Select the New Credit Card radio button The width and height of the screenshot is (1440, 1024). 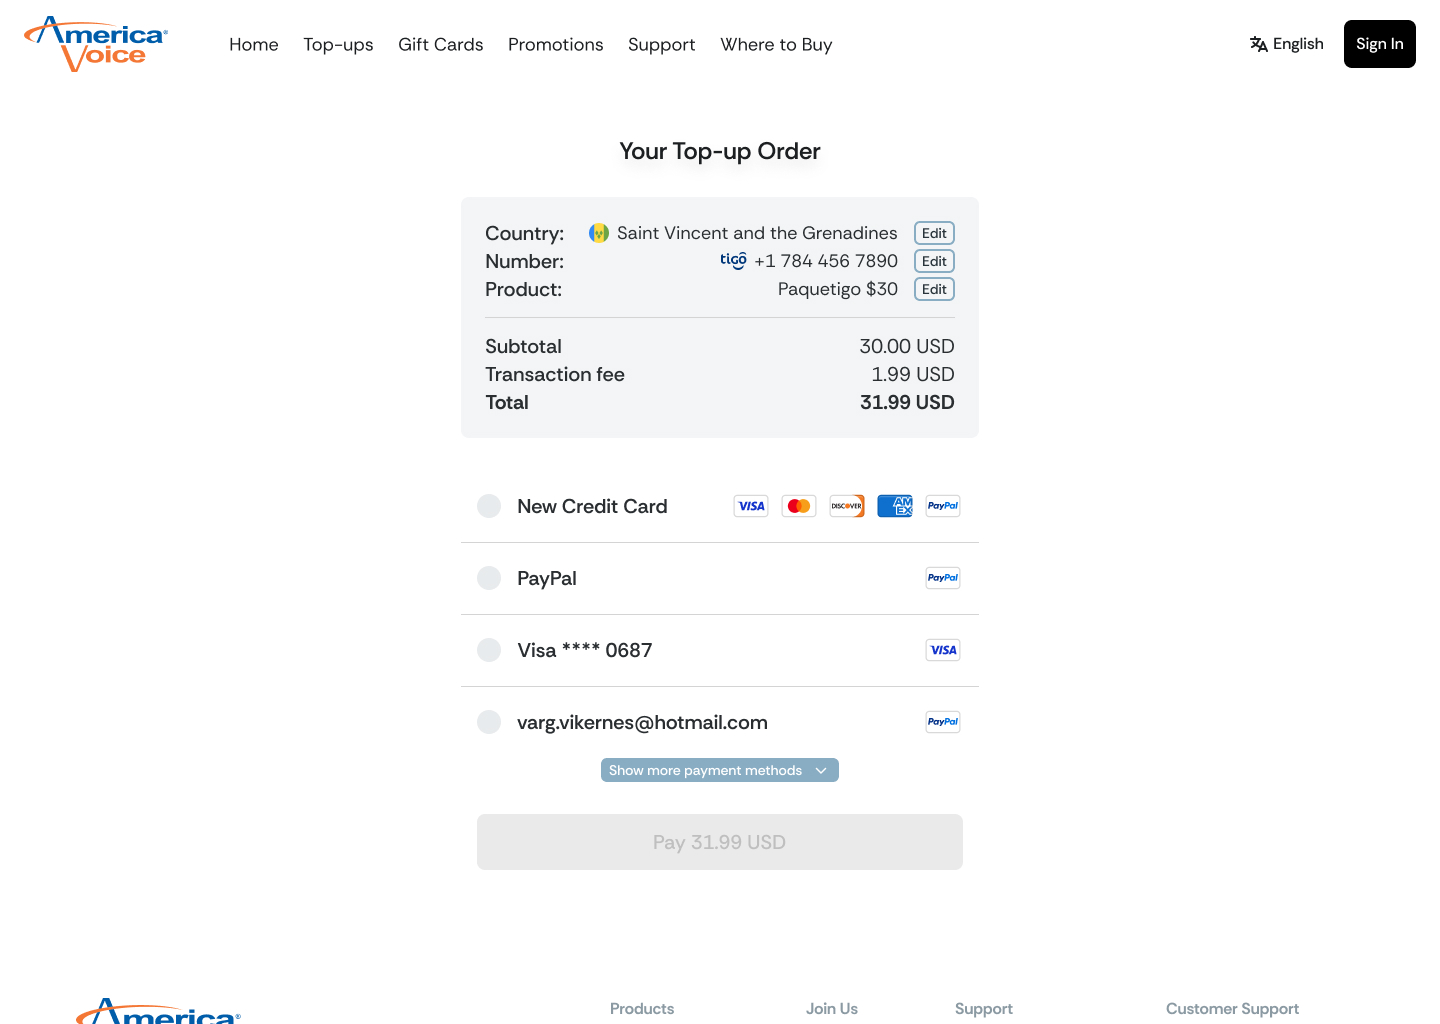tap(489, 506)
